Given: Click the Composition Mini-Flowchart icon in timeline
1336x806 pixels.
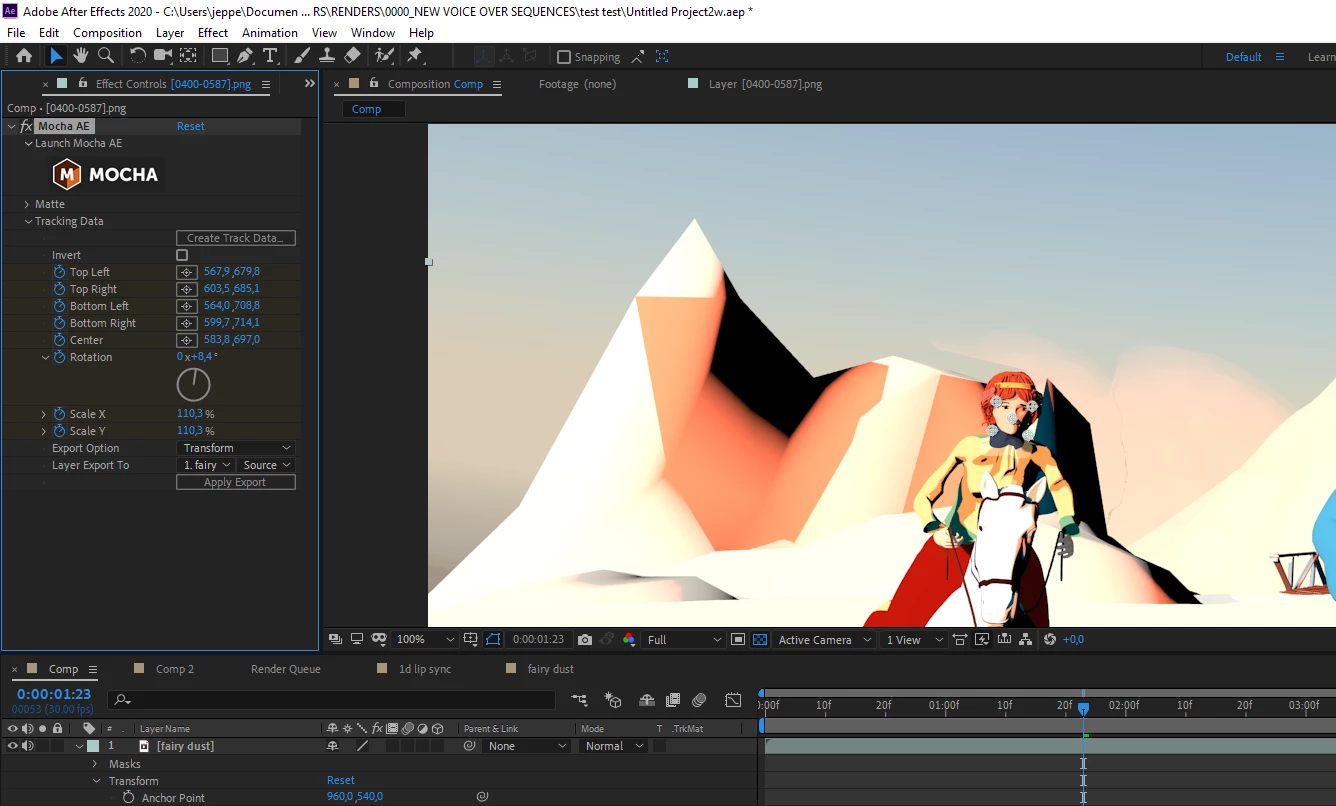Looking at the screenshot, I should click(x=579, y=700).
